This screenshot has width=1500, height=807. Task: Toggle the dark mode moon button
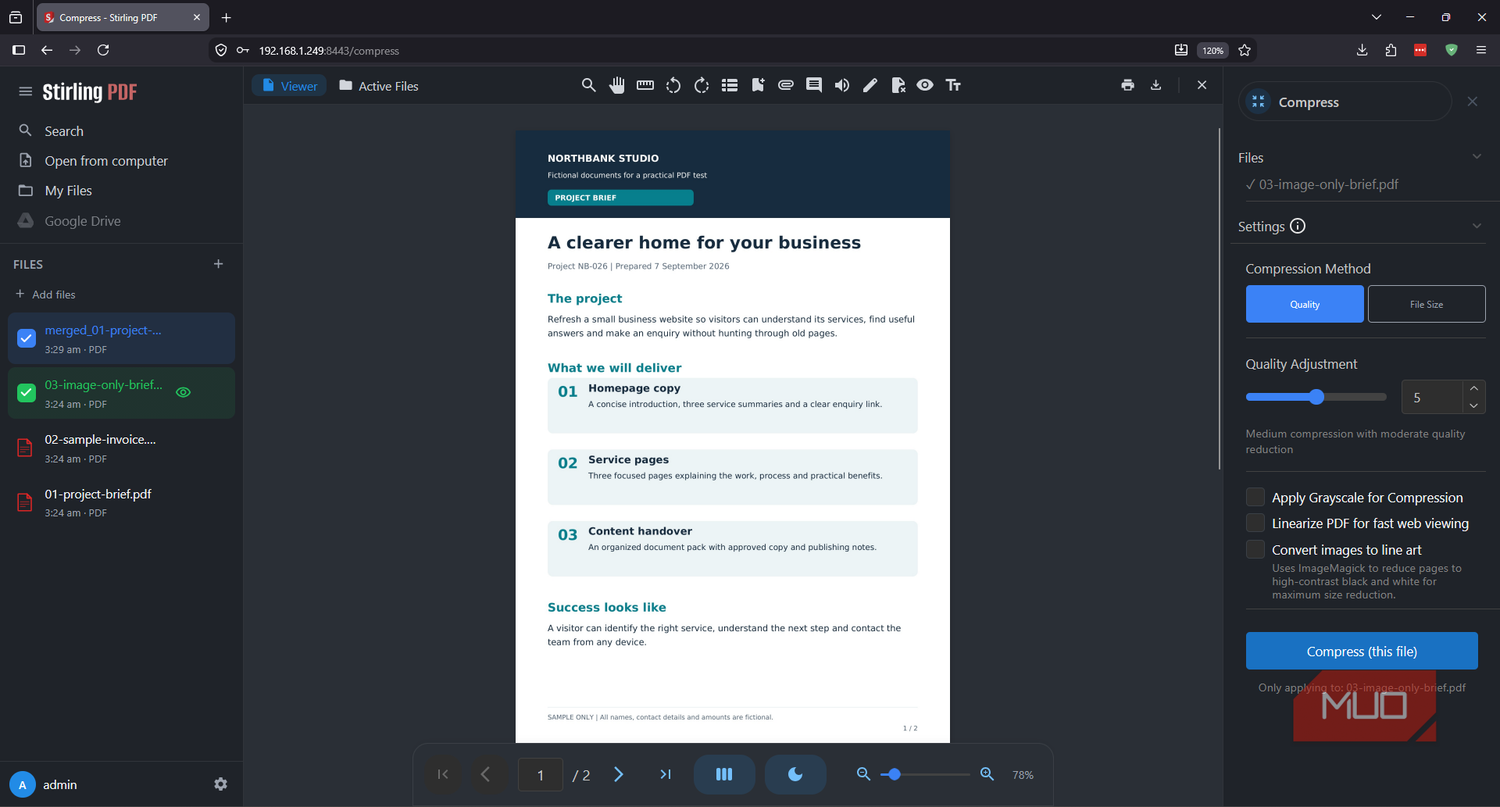pyautogui.click(x=796, y=774)
